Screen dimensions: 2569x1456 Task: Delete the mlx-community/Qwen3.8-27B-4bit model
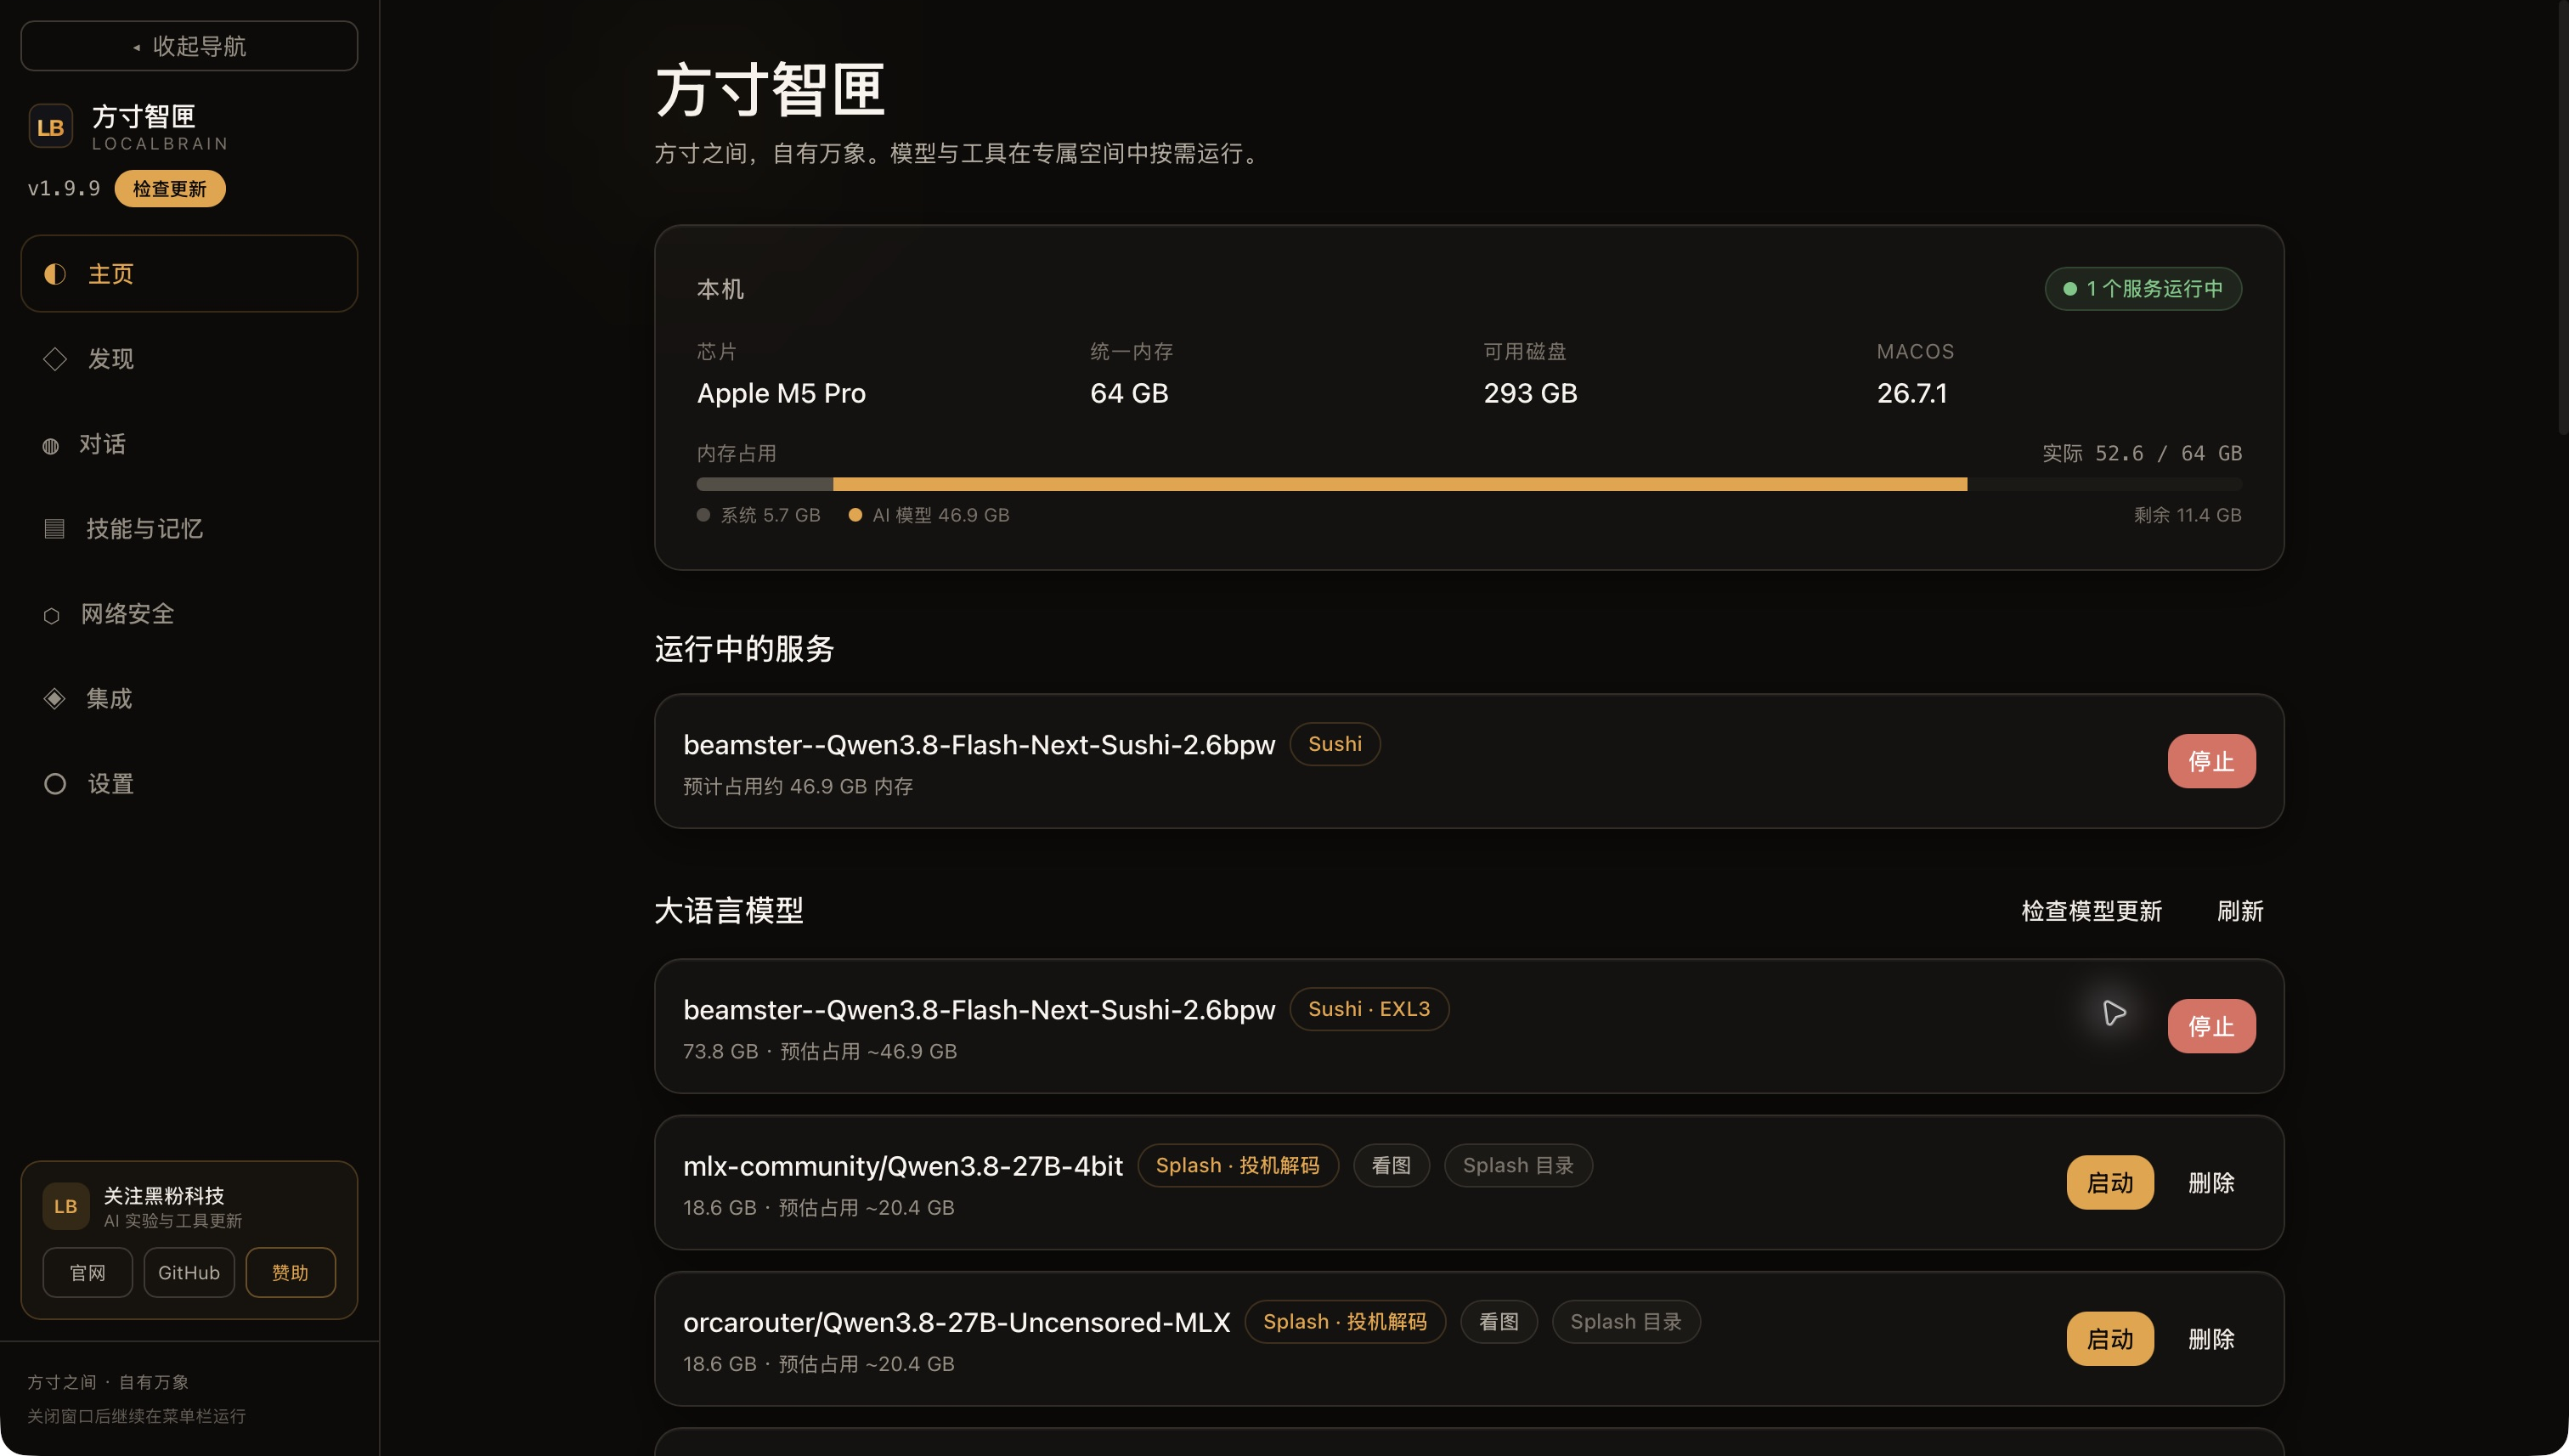click(2211, 1183)
